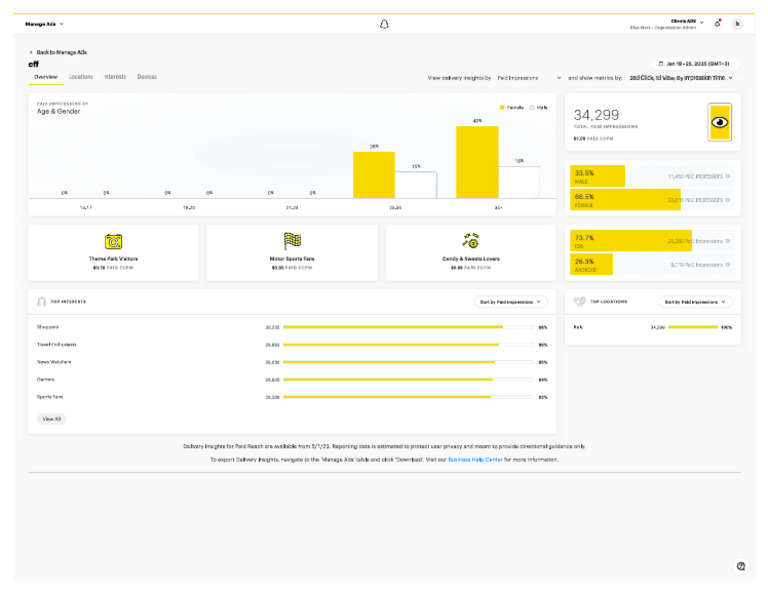Click the Theme Park Visitors camera icon

point(114,241)
